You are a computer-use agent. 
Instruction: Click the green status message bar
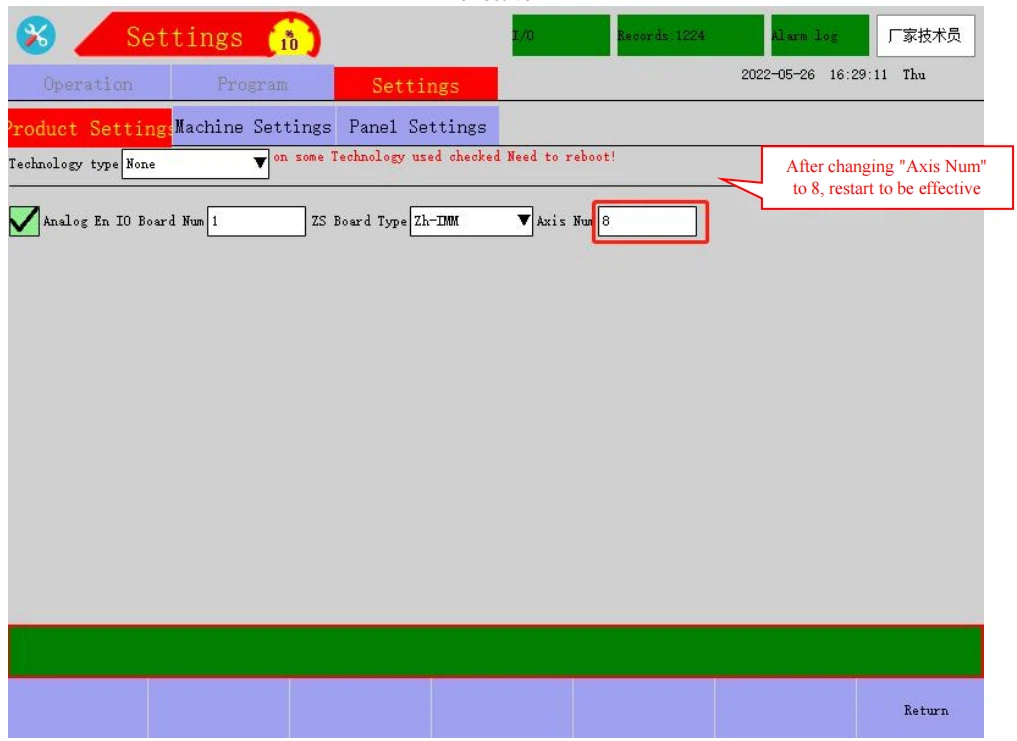(495, 651)
